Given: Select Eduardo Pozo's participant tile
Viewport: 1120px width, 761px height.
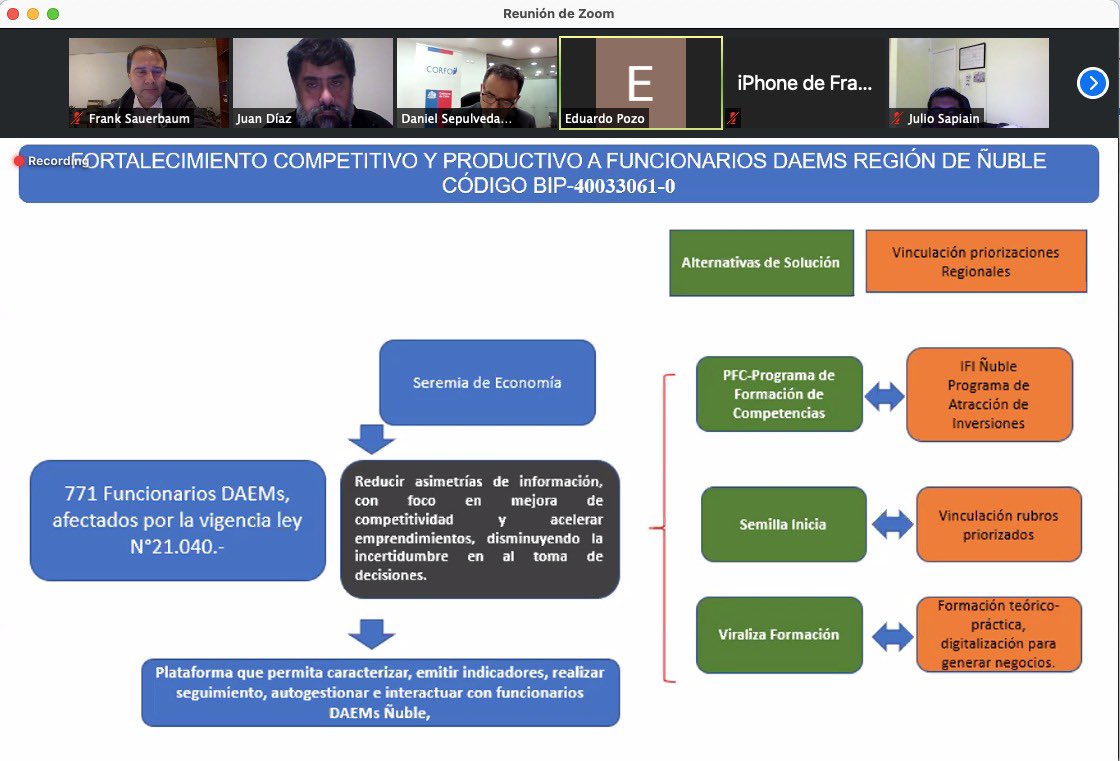Looking at the screenshot, I should coord(641,83).
